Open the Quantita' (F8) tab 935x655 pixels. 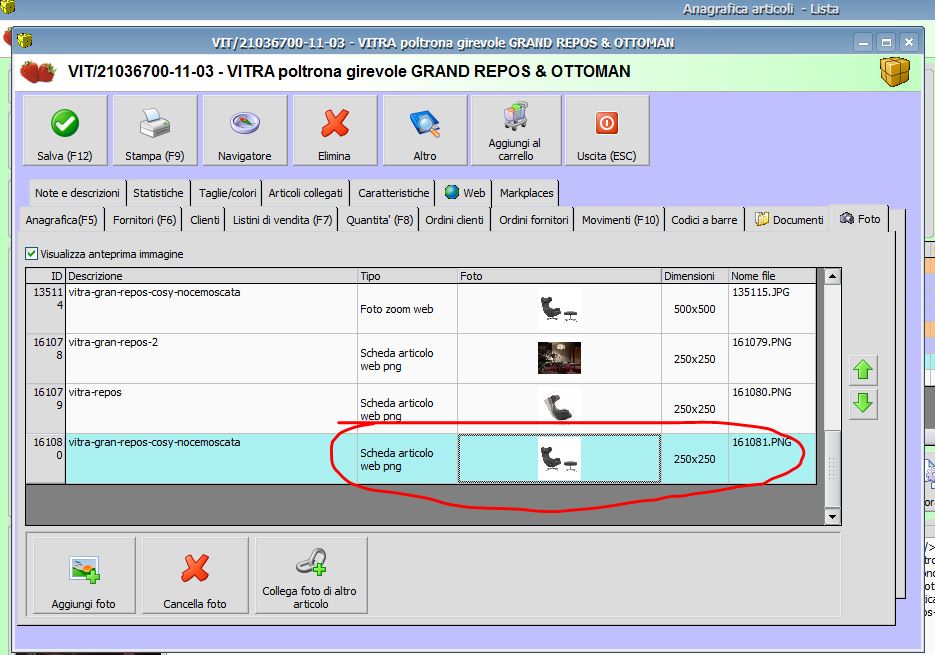pyautogui.click(x=379, y=220)
